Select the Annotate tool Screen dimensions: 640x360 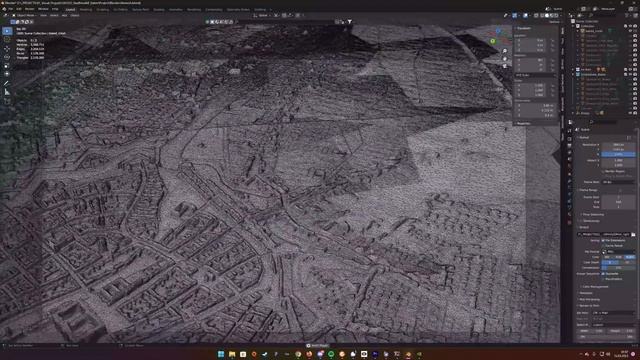7,83
